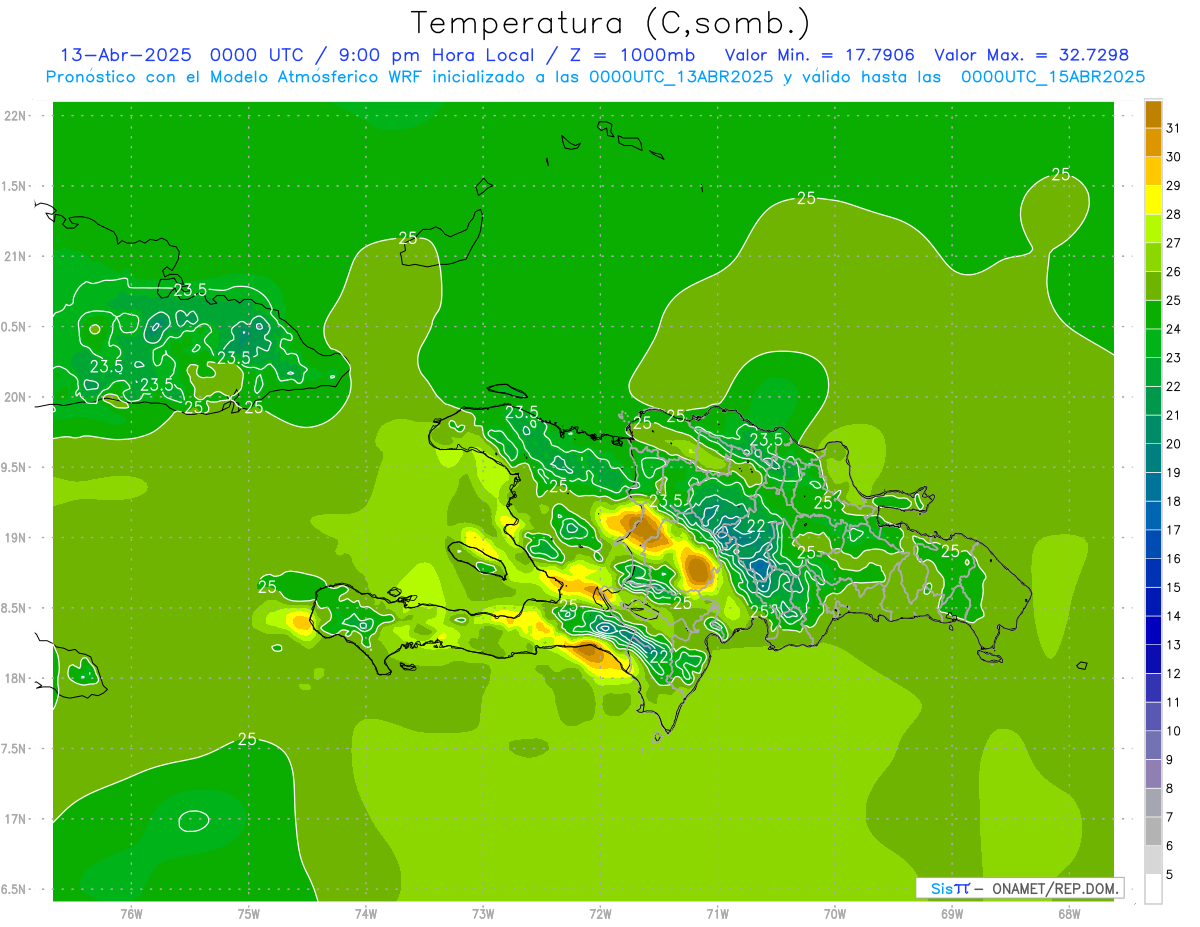1200x927 pixels.
Task: Click the "75W" longitude axis label
Action: click(249, 913)
